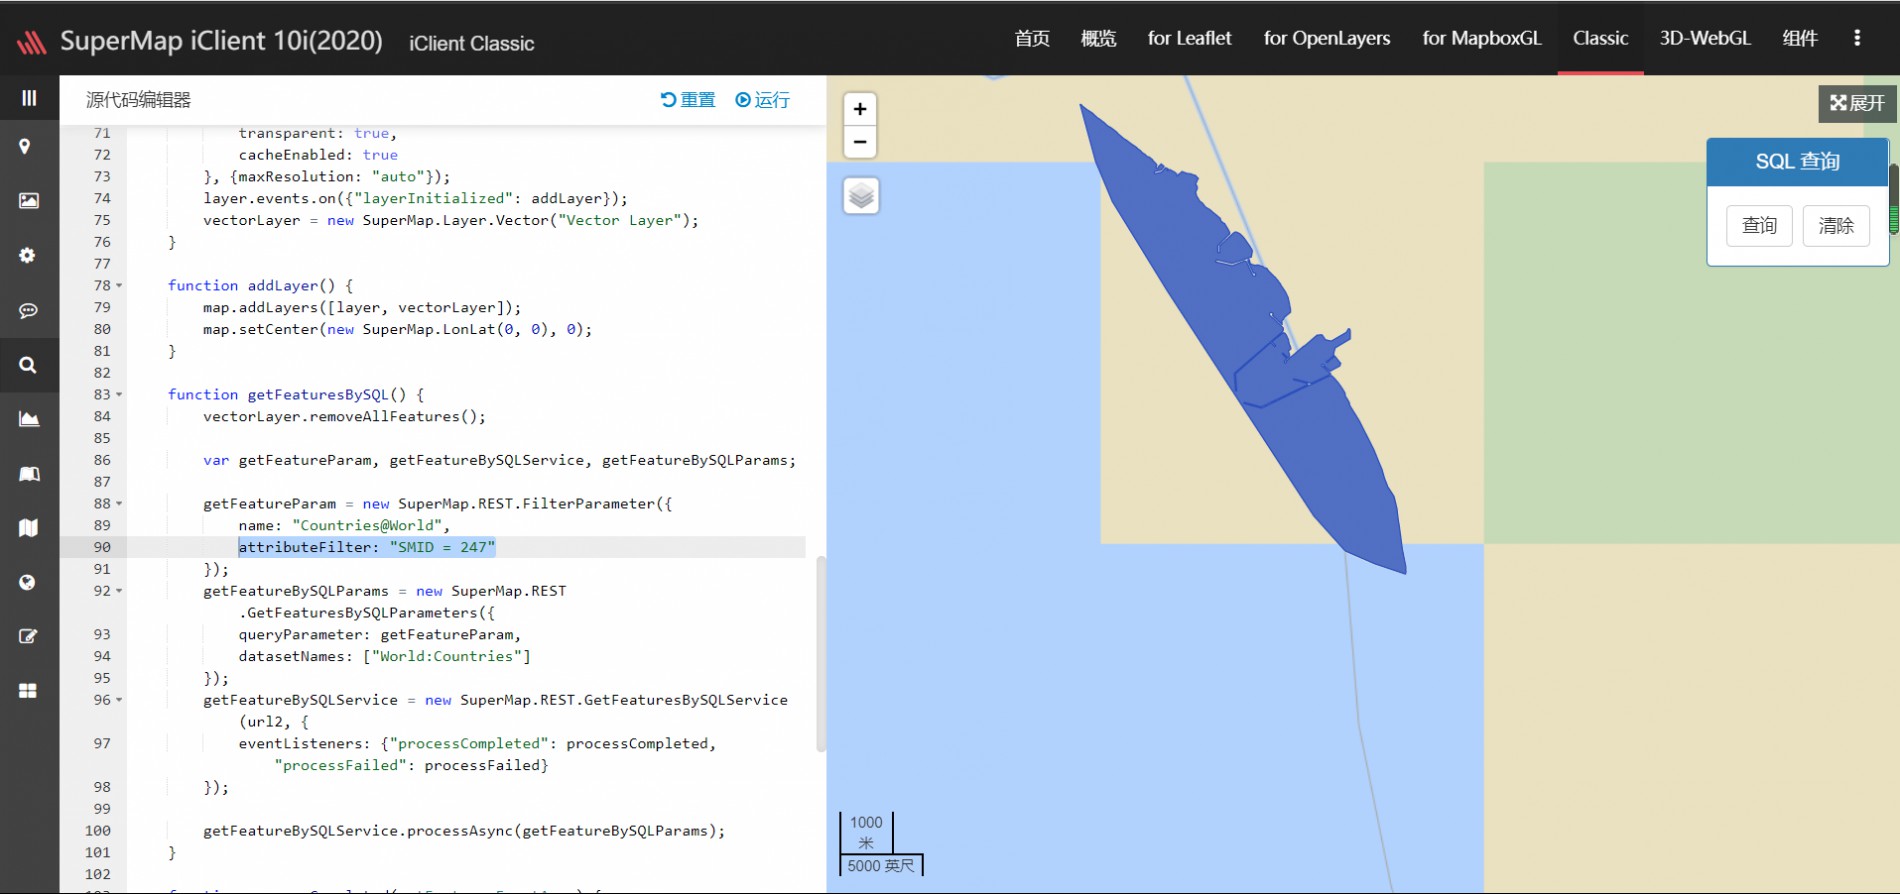Reset the code with 重置
The width and height of the screenshot is (1900, 894).
pos(688,100)
